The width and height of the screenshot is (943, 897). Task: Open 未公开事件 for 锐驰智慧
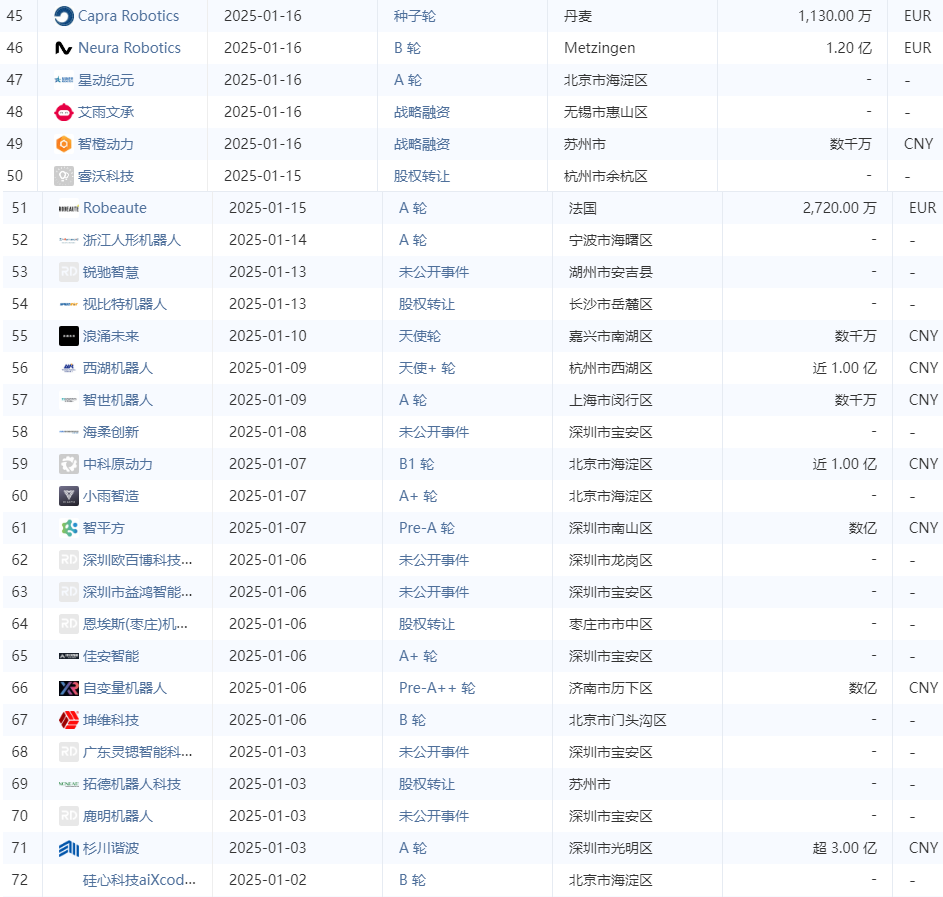click(434, 272)
